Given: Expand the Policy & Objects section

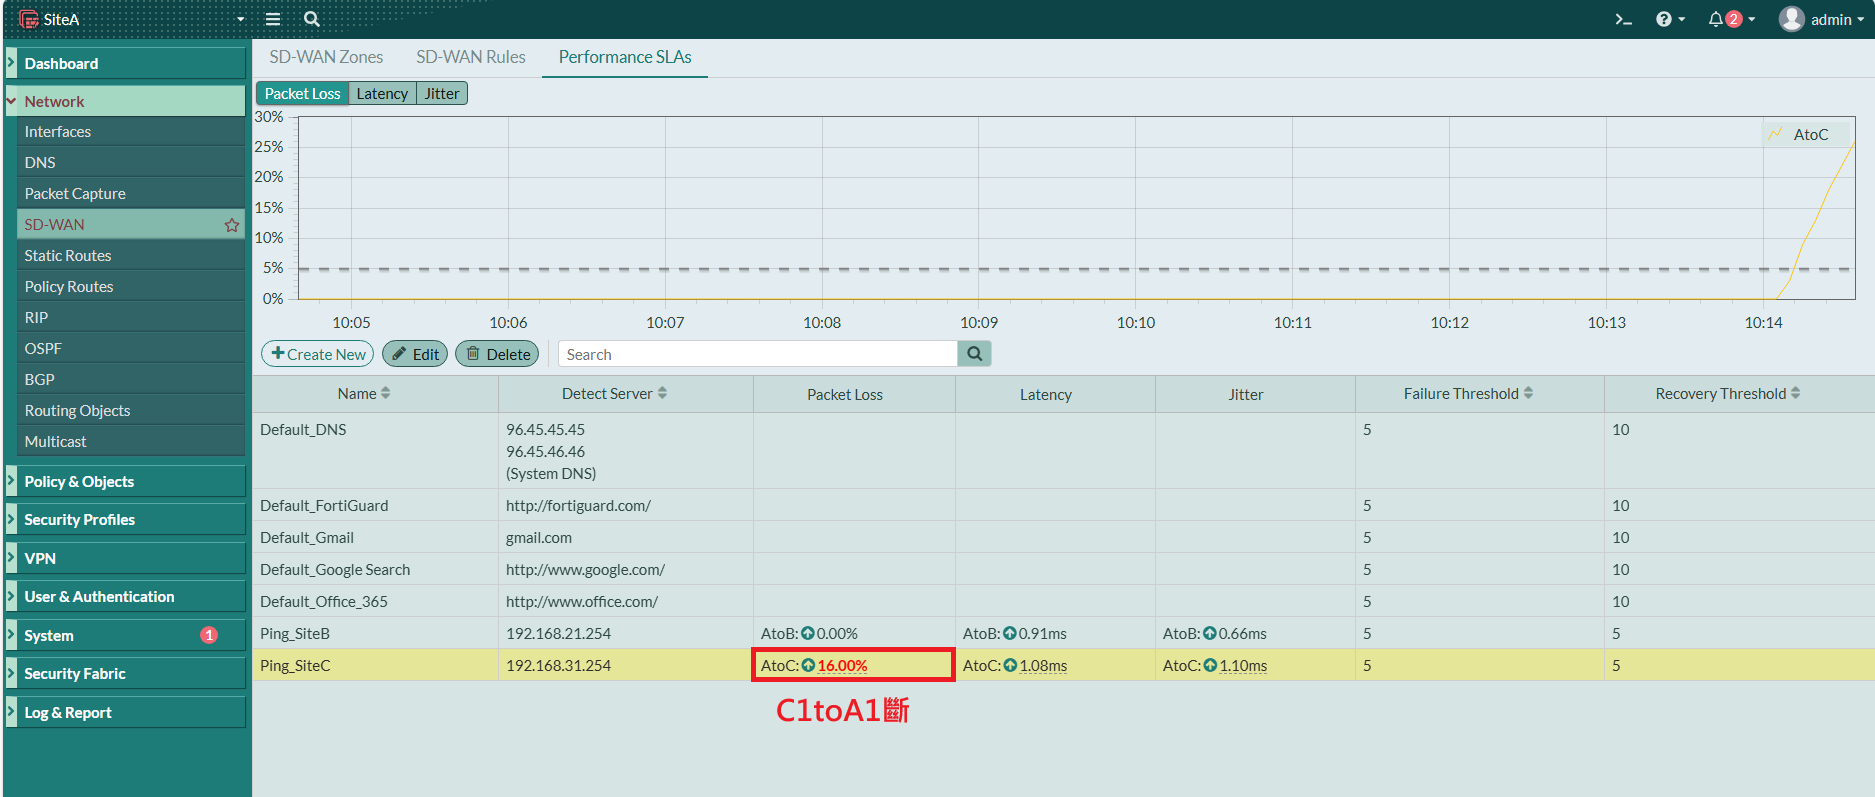Looking at the screenshot, I should point(125,481).
